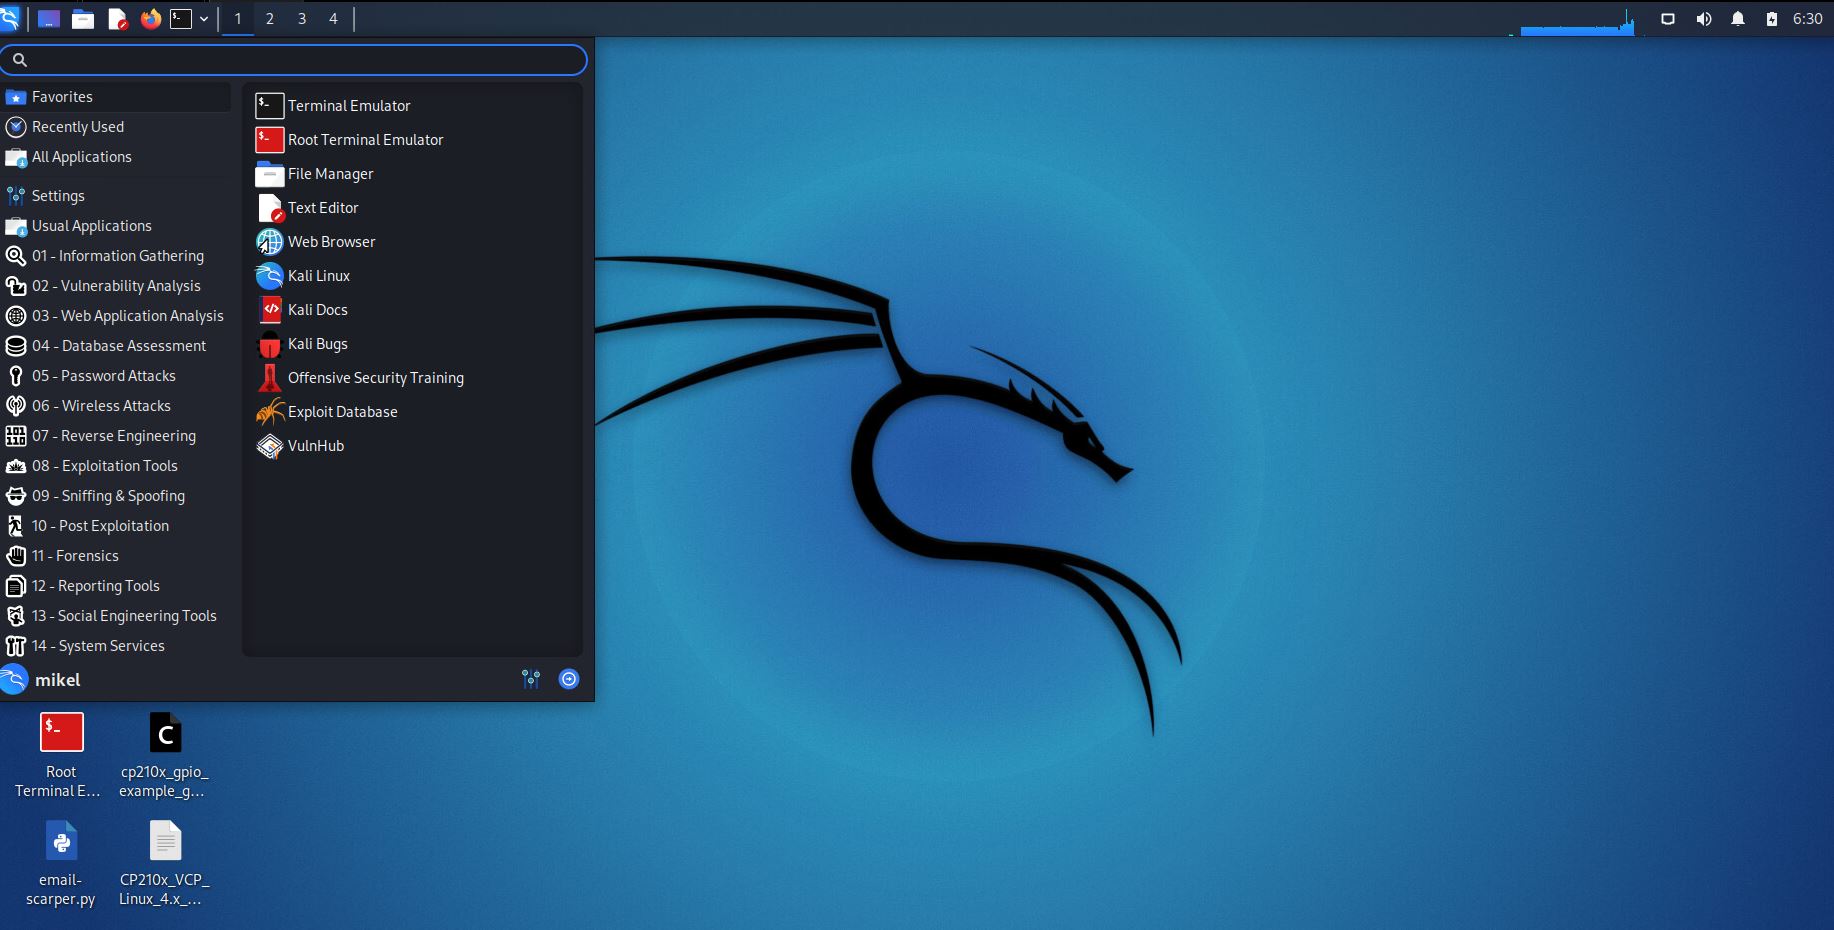Click the Show Desktop panel icon
The width and height of the screenshot is (1834, 930).
(x=49, y=19)
